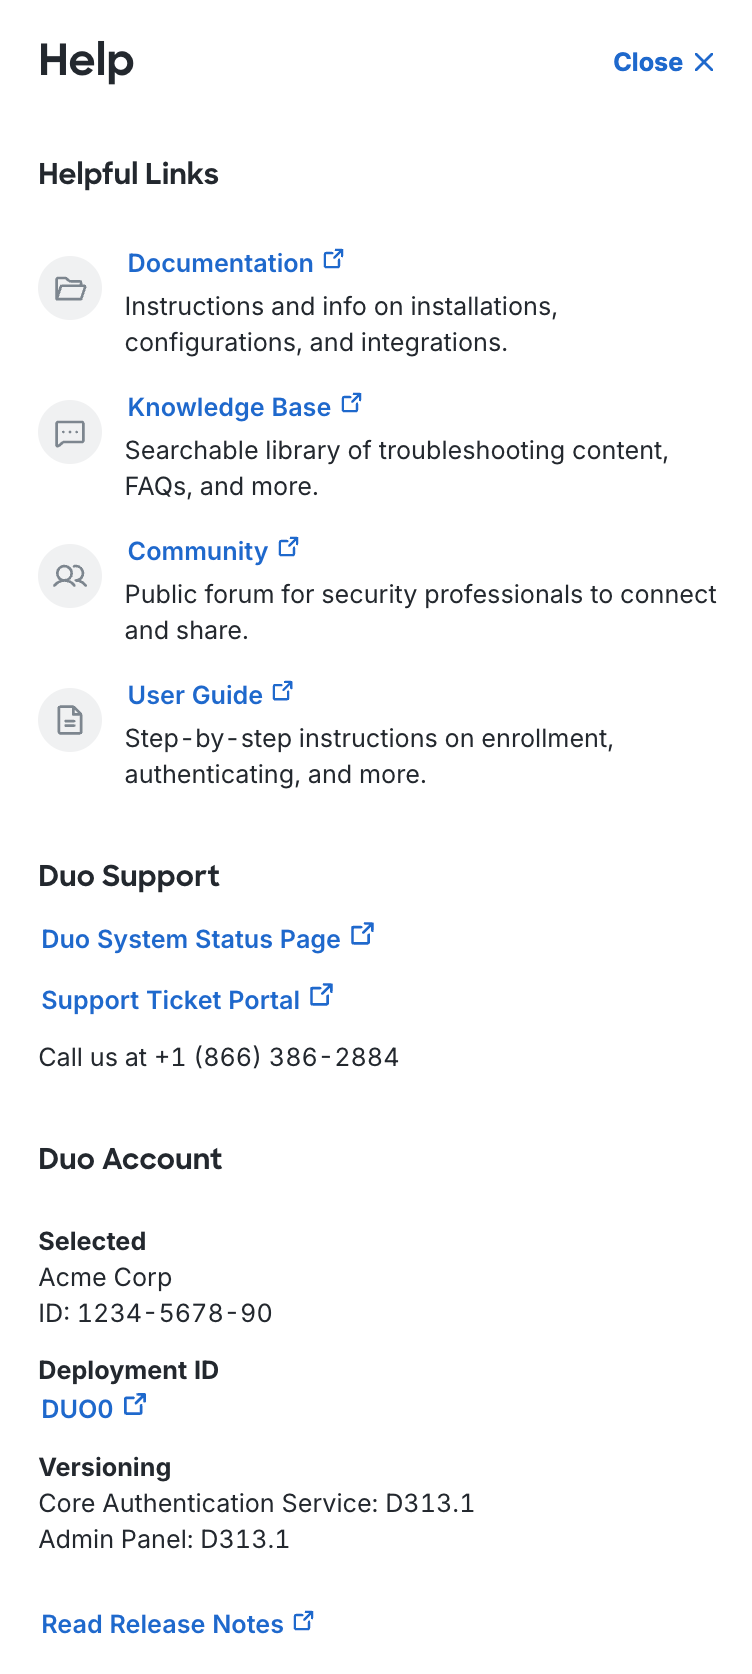Image resolution: width=752 pixels, height=1674 pixels.
Task: Click external-link icon beside Knowledge Base
Action: (x=351, y=404)
